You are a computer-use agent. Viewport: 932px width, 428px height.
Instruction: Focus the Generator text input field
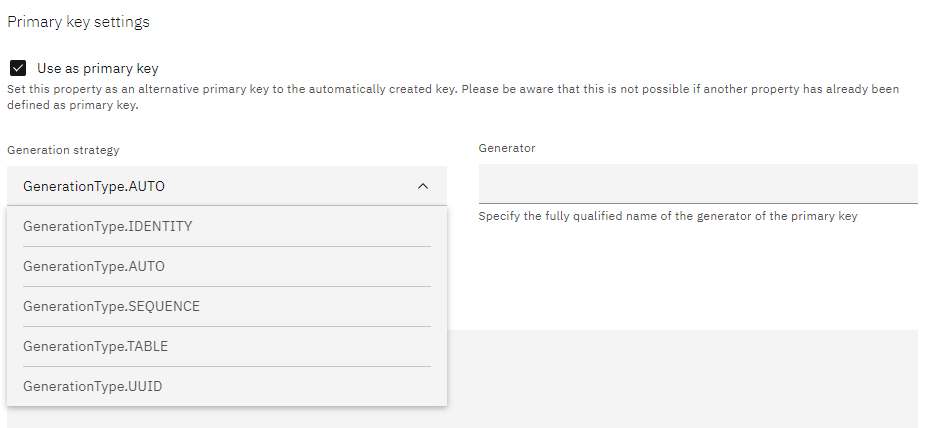(698, 184)
